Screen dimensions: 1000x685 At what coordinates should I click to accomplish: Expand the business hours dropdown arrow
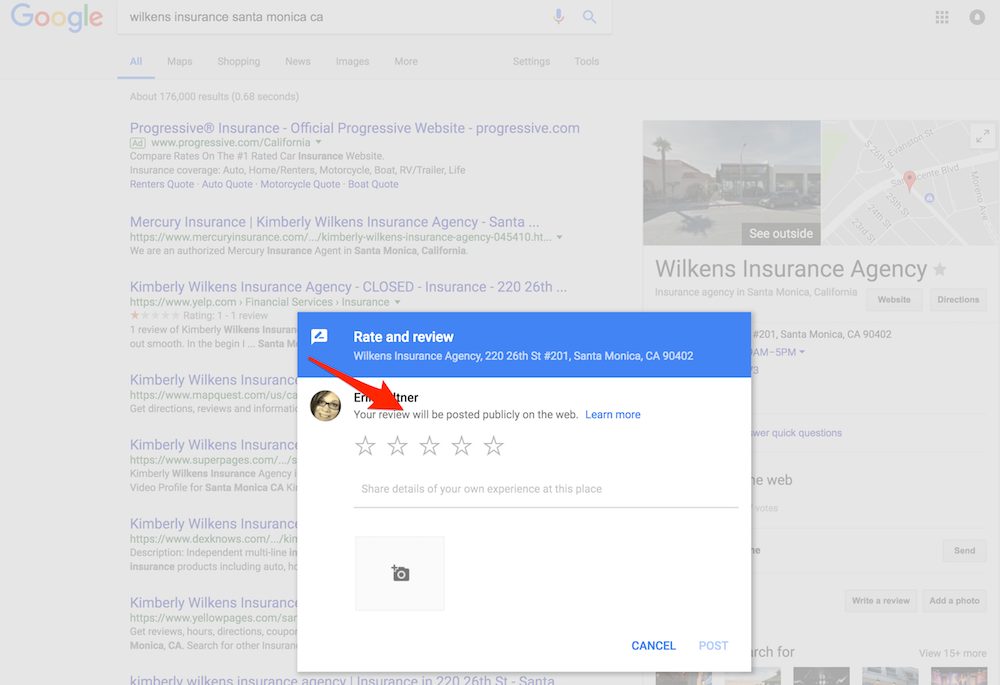point(802,352)
